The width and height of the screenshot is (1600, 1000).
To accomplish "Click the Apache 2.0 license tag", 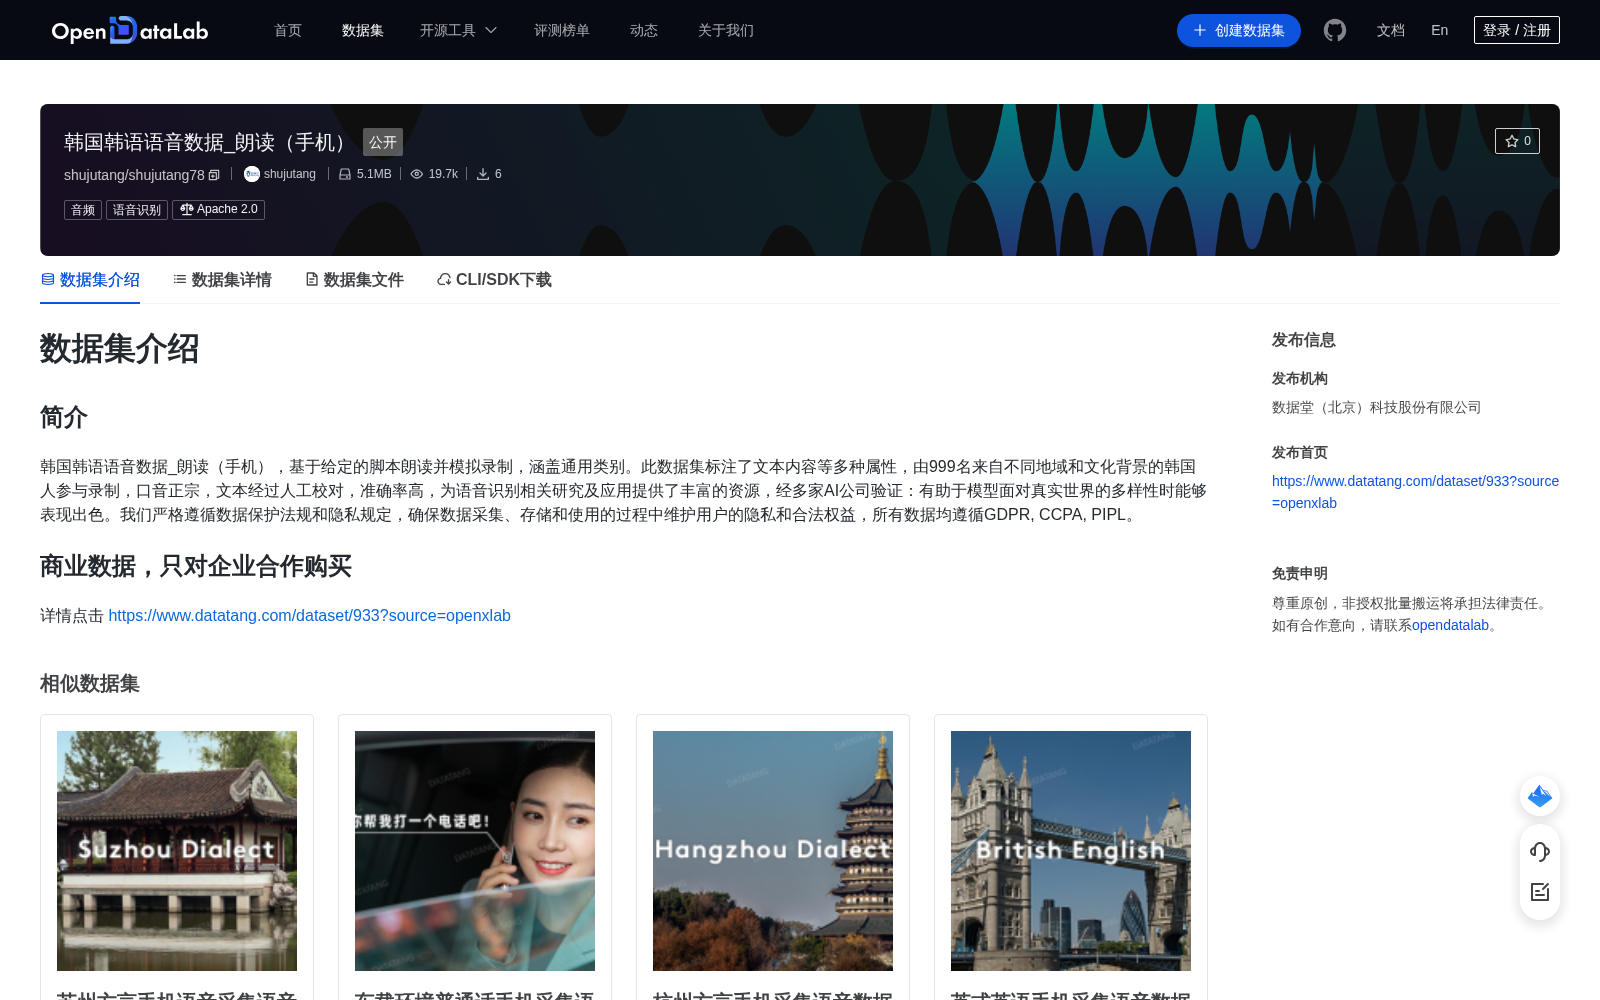I will pos(218,210).
